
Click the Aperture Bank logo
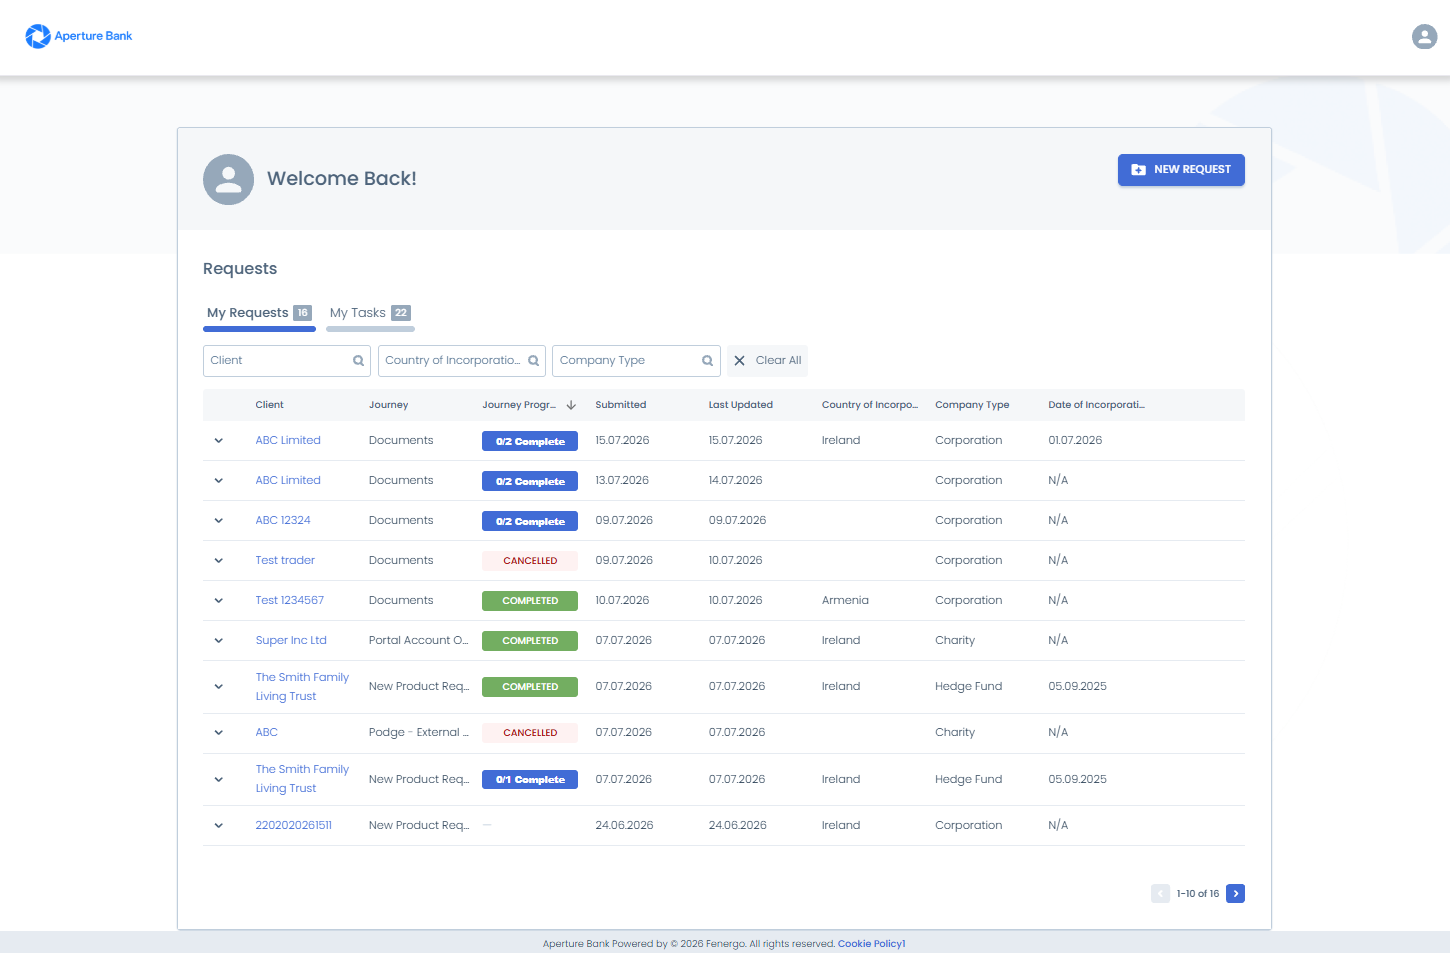(x=79, y=36)
